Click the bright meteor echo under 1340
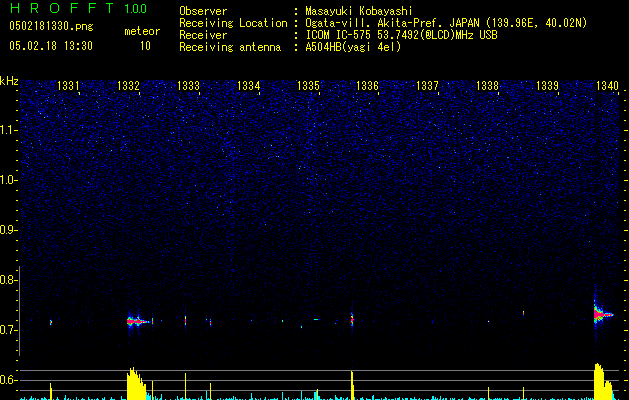Image resolution: width=629 pixels, height=400 pixels. 603,314
